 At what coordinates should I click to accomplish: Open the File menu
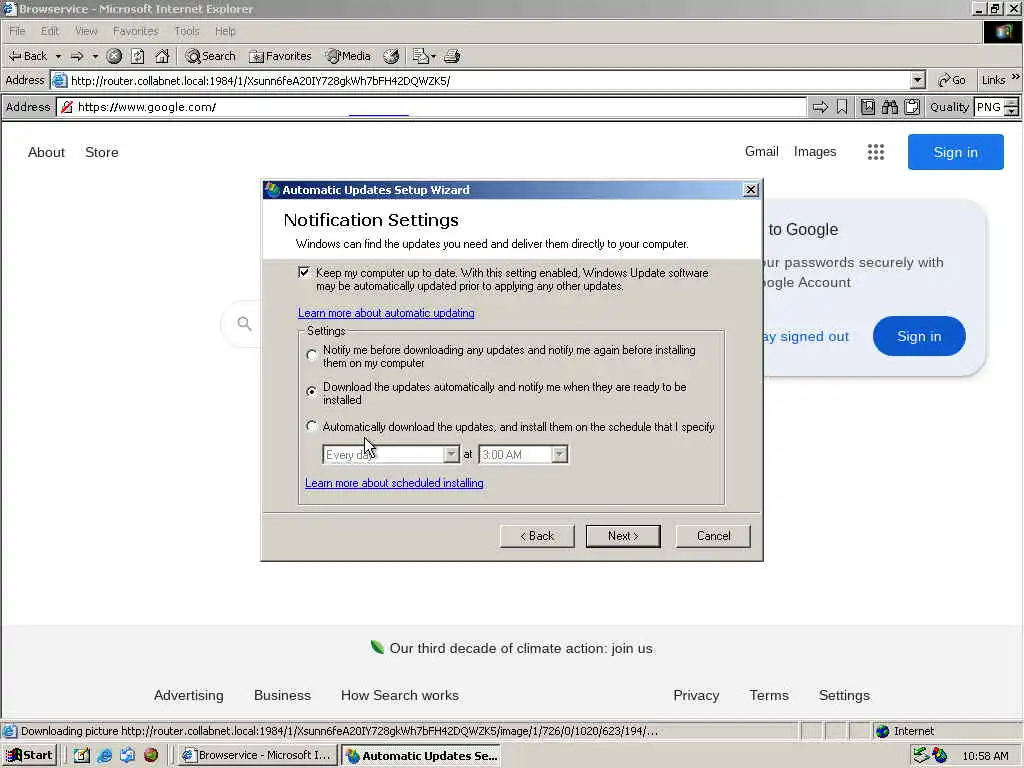tap(17, 31)
